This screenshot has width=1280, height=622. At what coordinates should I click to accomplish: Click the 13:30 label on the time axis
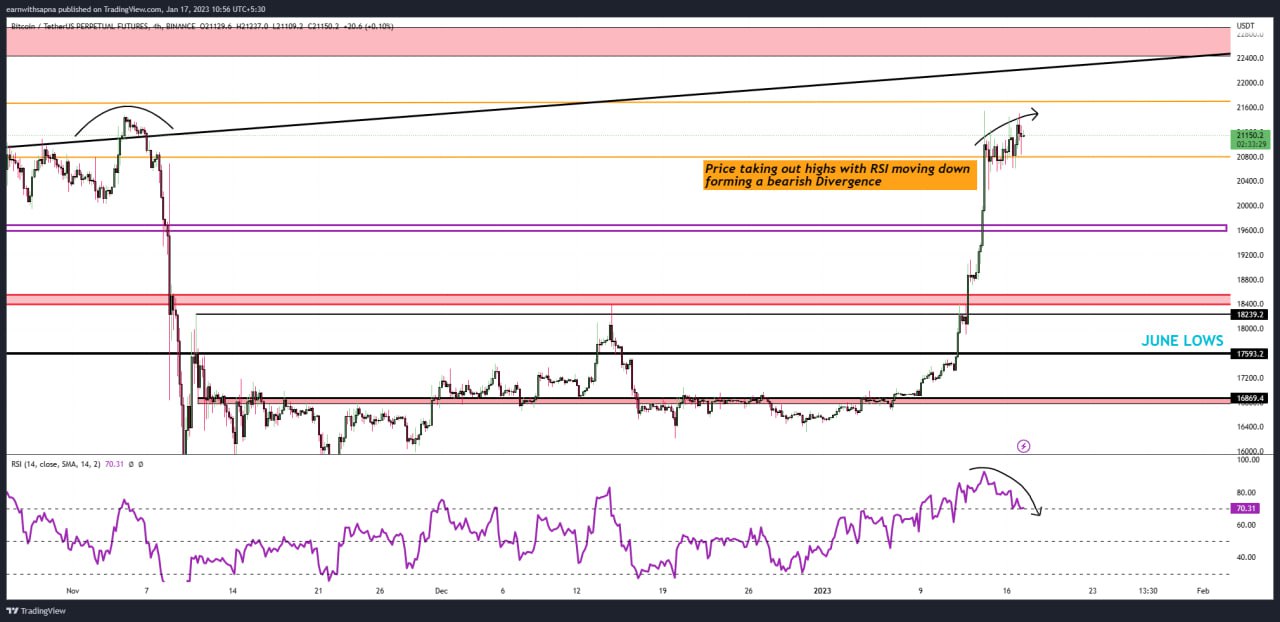(x=1148, y=590)
